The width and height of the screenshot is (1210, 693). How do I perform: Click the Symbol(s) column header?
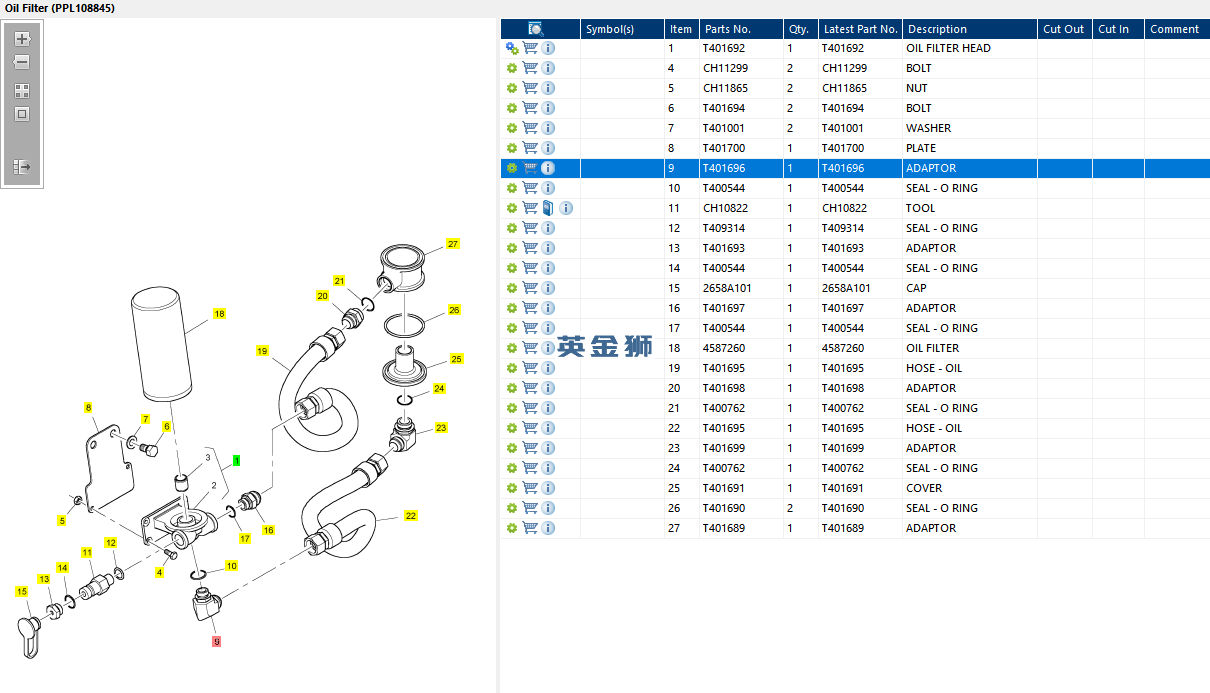(x=622, y=29)
